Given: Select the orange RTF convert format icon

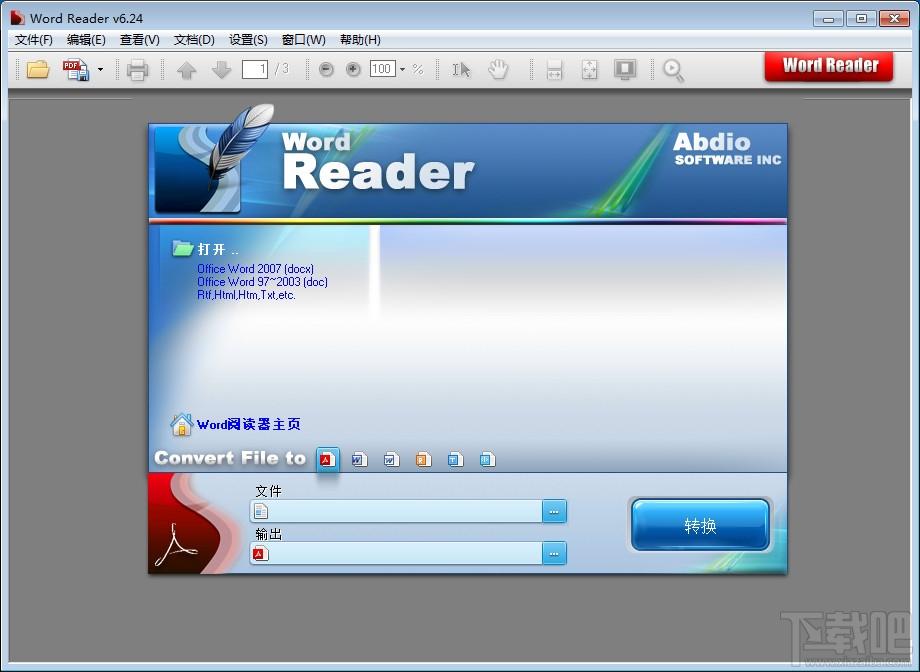Looking at the screenshot, I should [x=423, y=460].
